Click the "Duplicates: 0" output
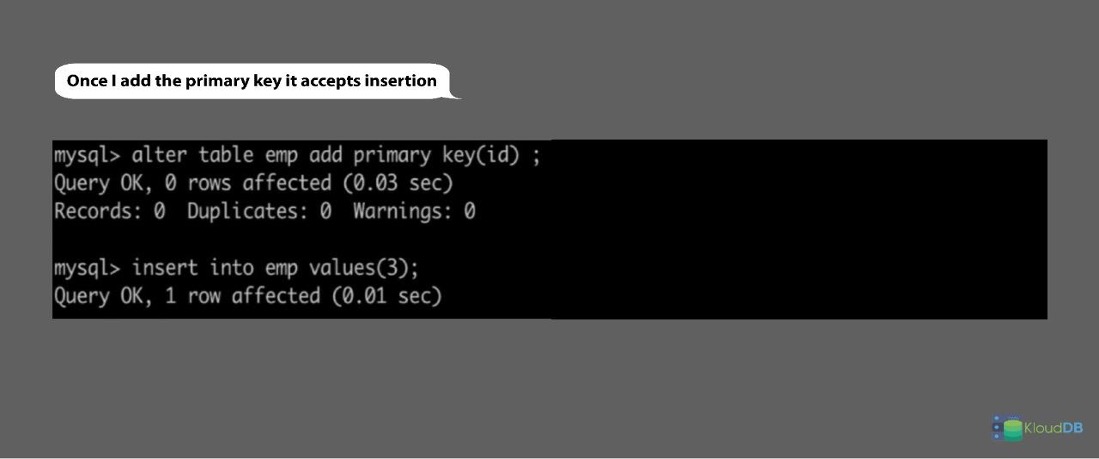This screenshot has width=1099, height=459. pos(258,211)
